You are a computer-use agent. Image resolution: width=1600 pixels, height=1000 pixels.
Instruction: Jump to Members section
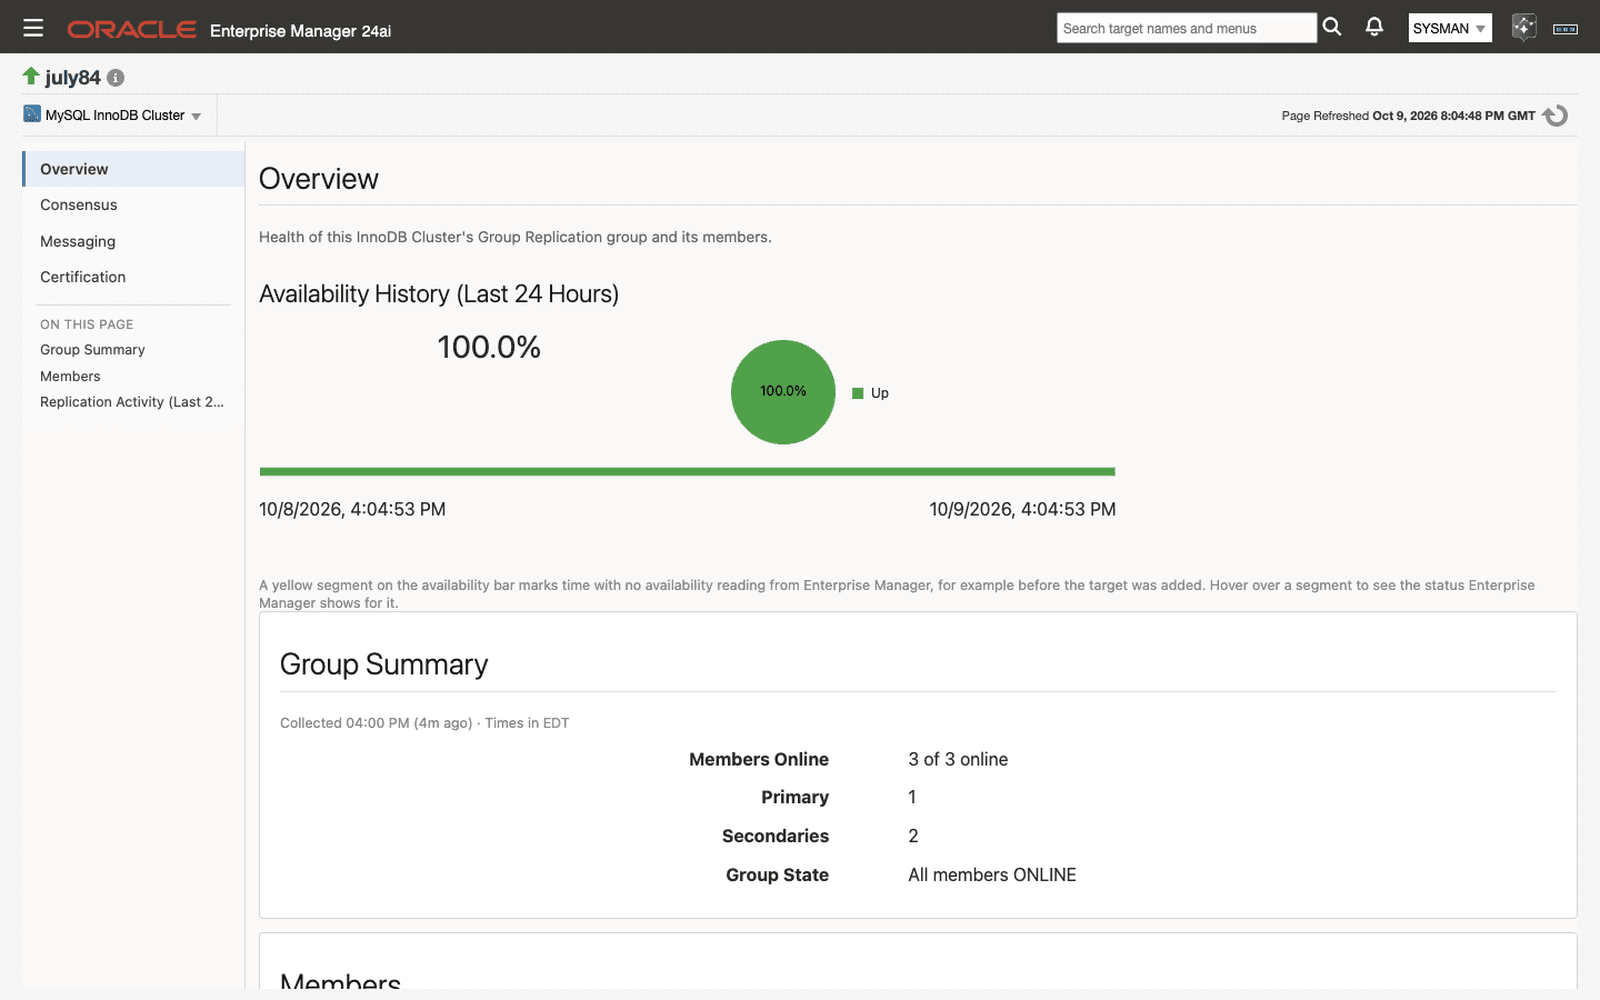[x=70, y=376]
